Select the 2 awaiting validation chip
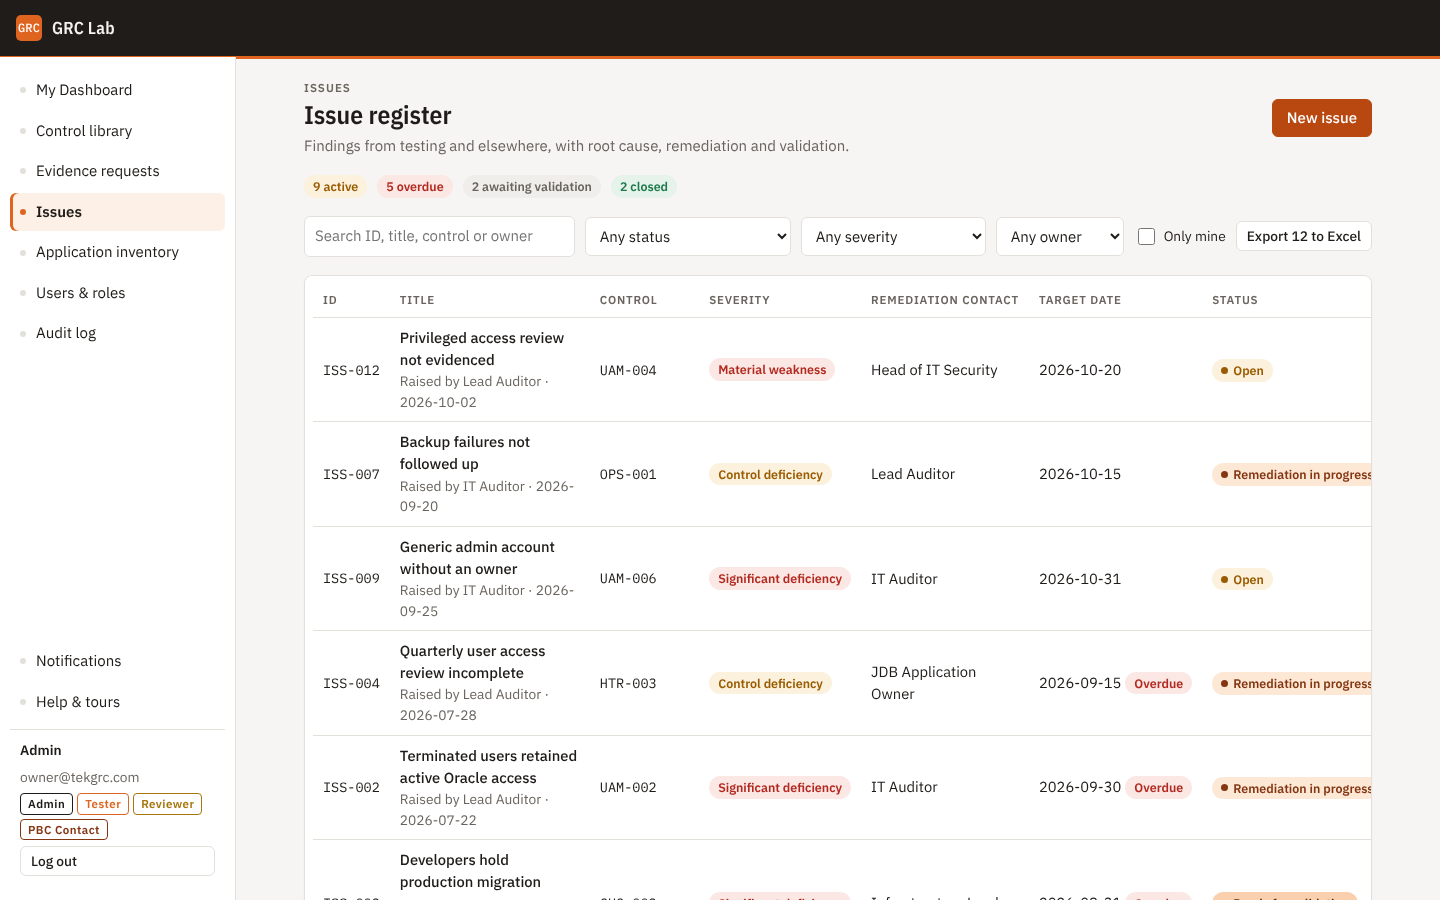The width and height of the screenshot is (1440, 900). click(x=532, y=187)
